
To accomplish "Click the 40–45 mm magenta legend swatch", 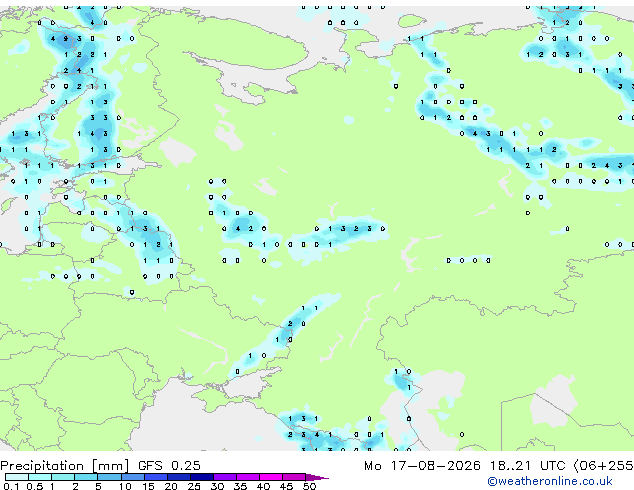I will (x=271, y=477).
